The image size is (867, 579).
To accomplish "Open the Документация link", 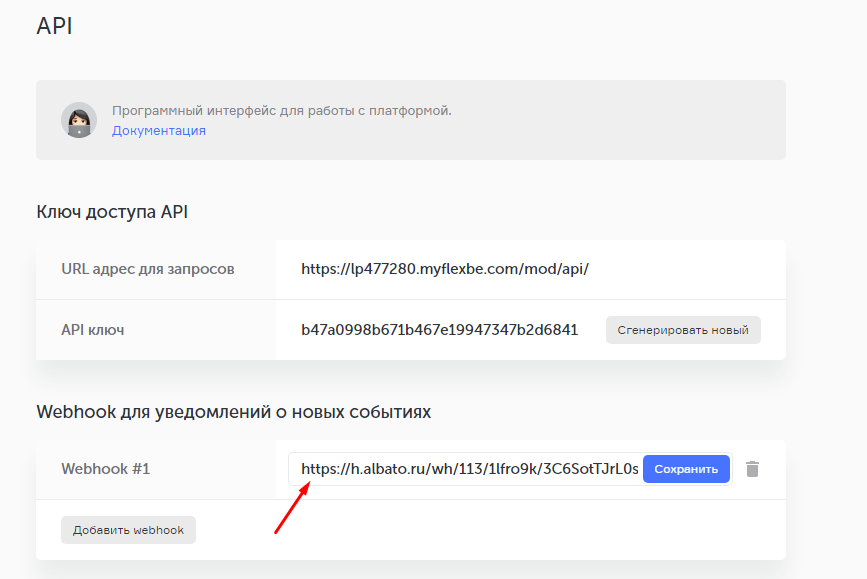I will point(158,131).
